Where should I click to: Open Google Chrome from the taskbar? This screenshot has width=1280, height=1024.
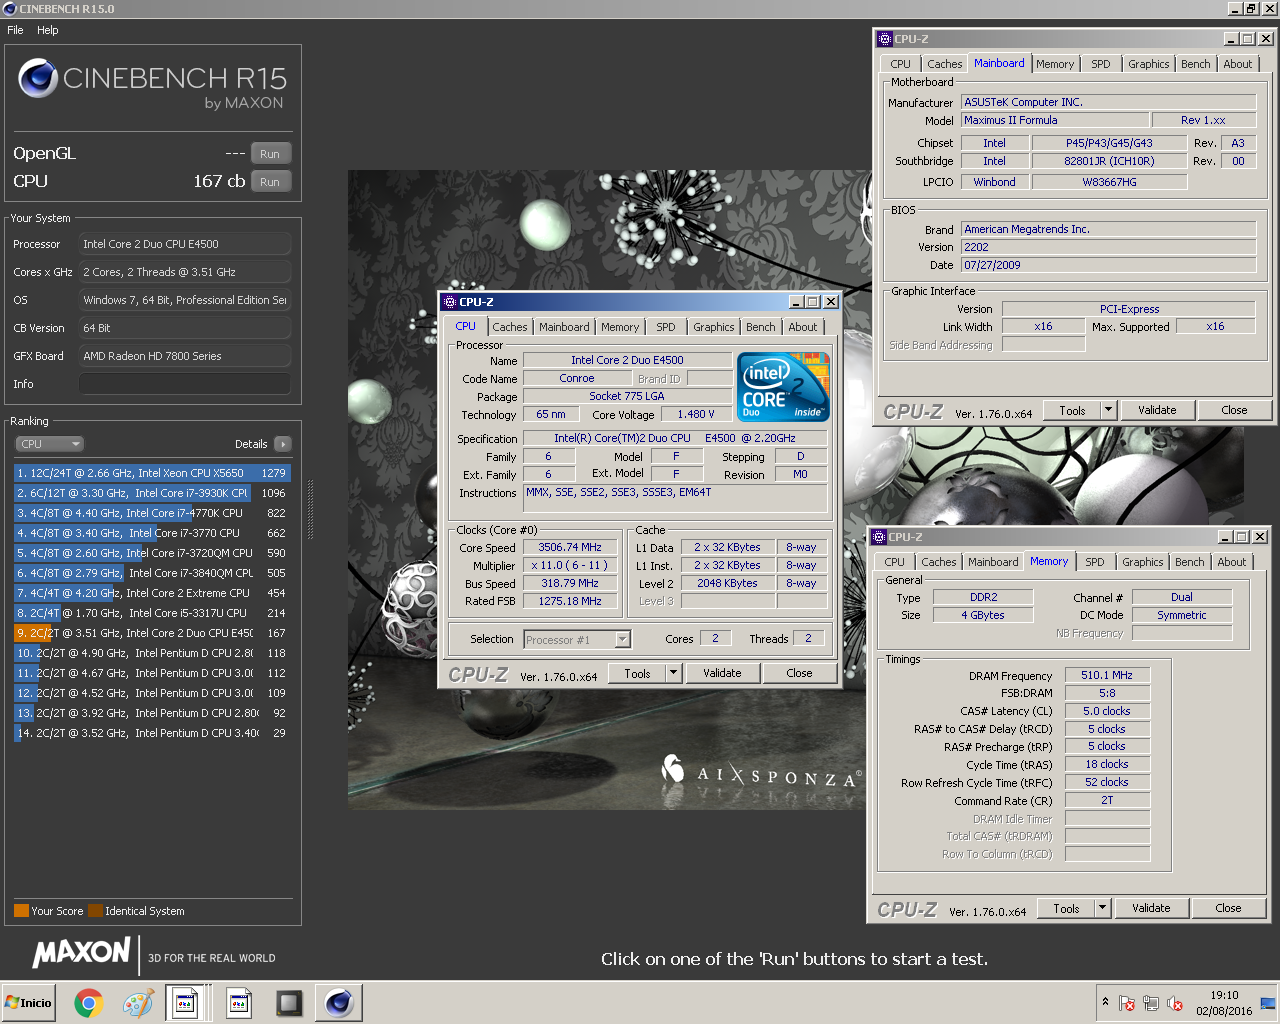coord(88,1003)
